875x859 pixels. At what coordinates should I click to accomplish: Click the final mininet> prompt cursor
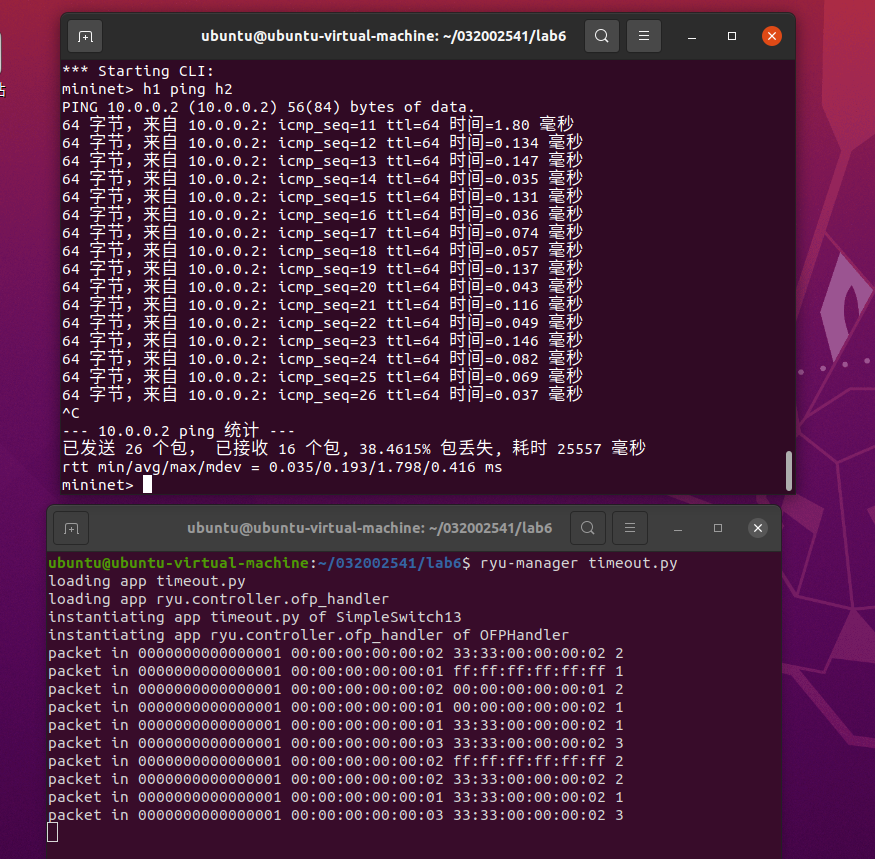click(147, 484)
